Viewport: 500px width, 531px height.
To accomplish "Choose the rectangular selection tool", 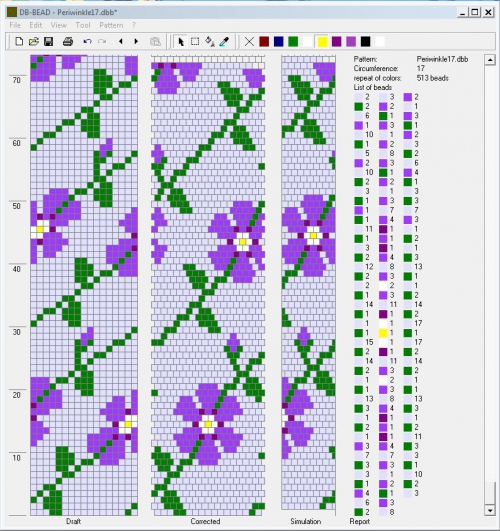I will click(195, 42).
